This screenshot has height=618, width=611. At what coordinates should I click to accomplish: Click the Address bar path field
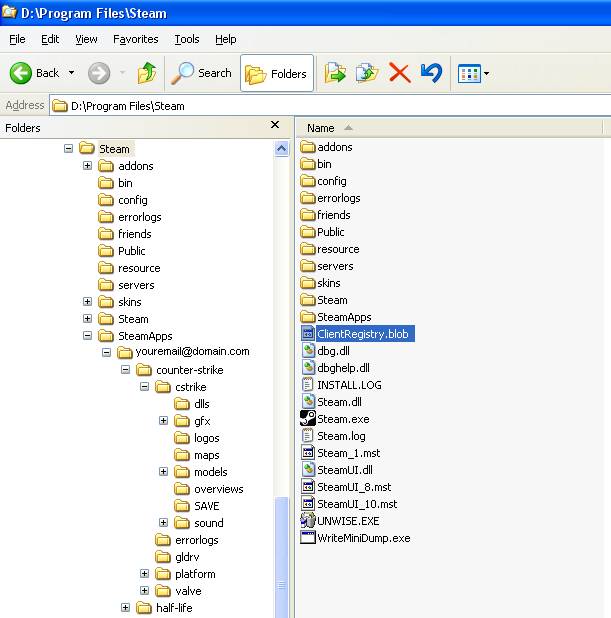click(x=330, y=106)
